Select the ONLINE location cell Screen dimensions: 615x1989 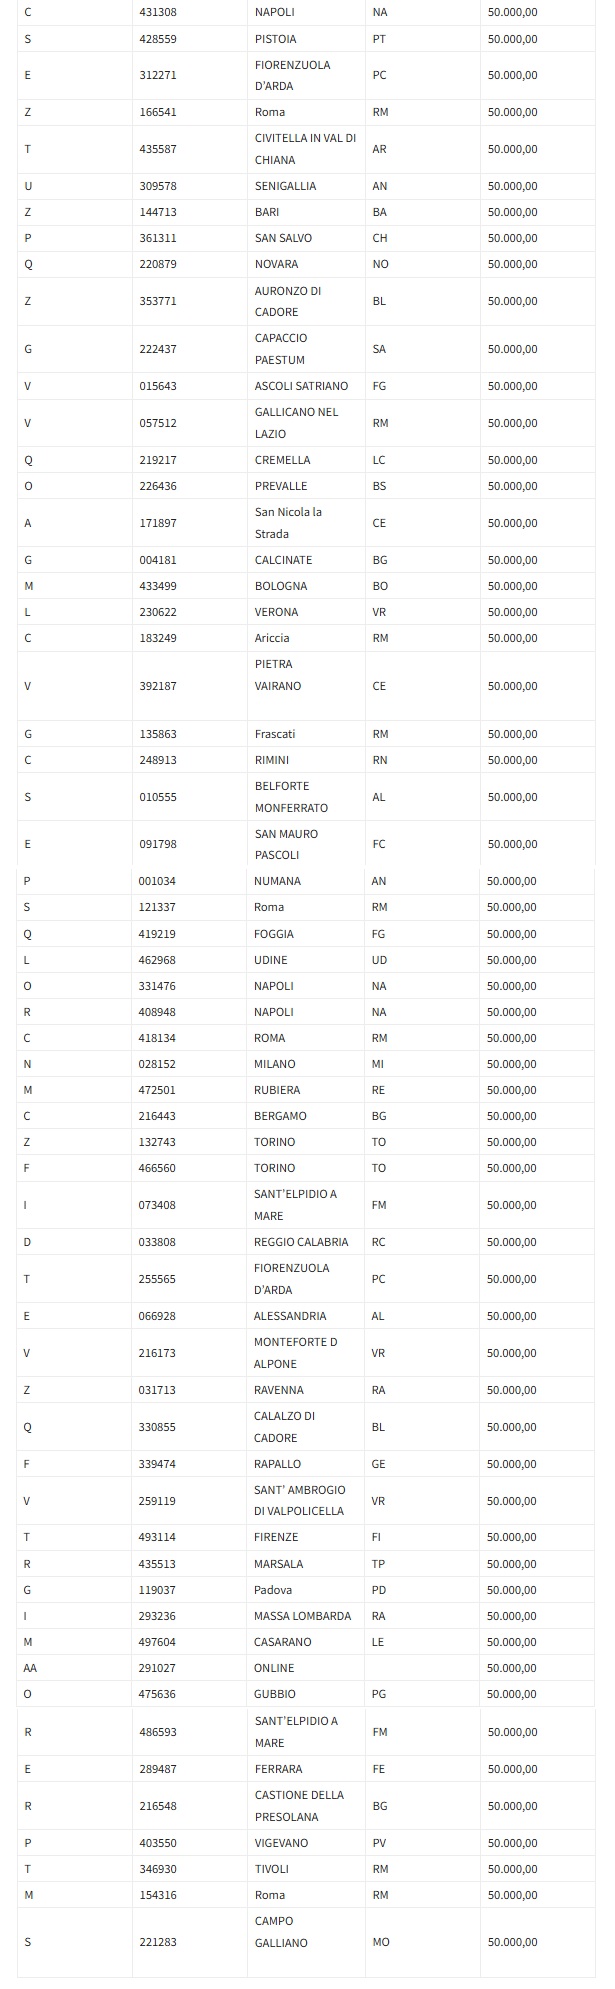[x=274, y=1668]
